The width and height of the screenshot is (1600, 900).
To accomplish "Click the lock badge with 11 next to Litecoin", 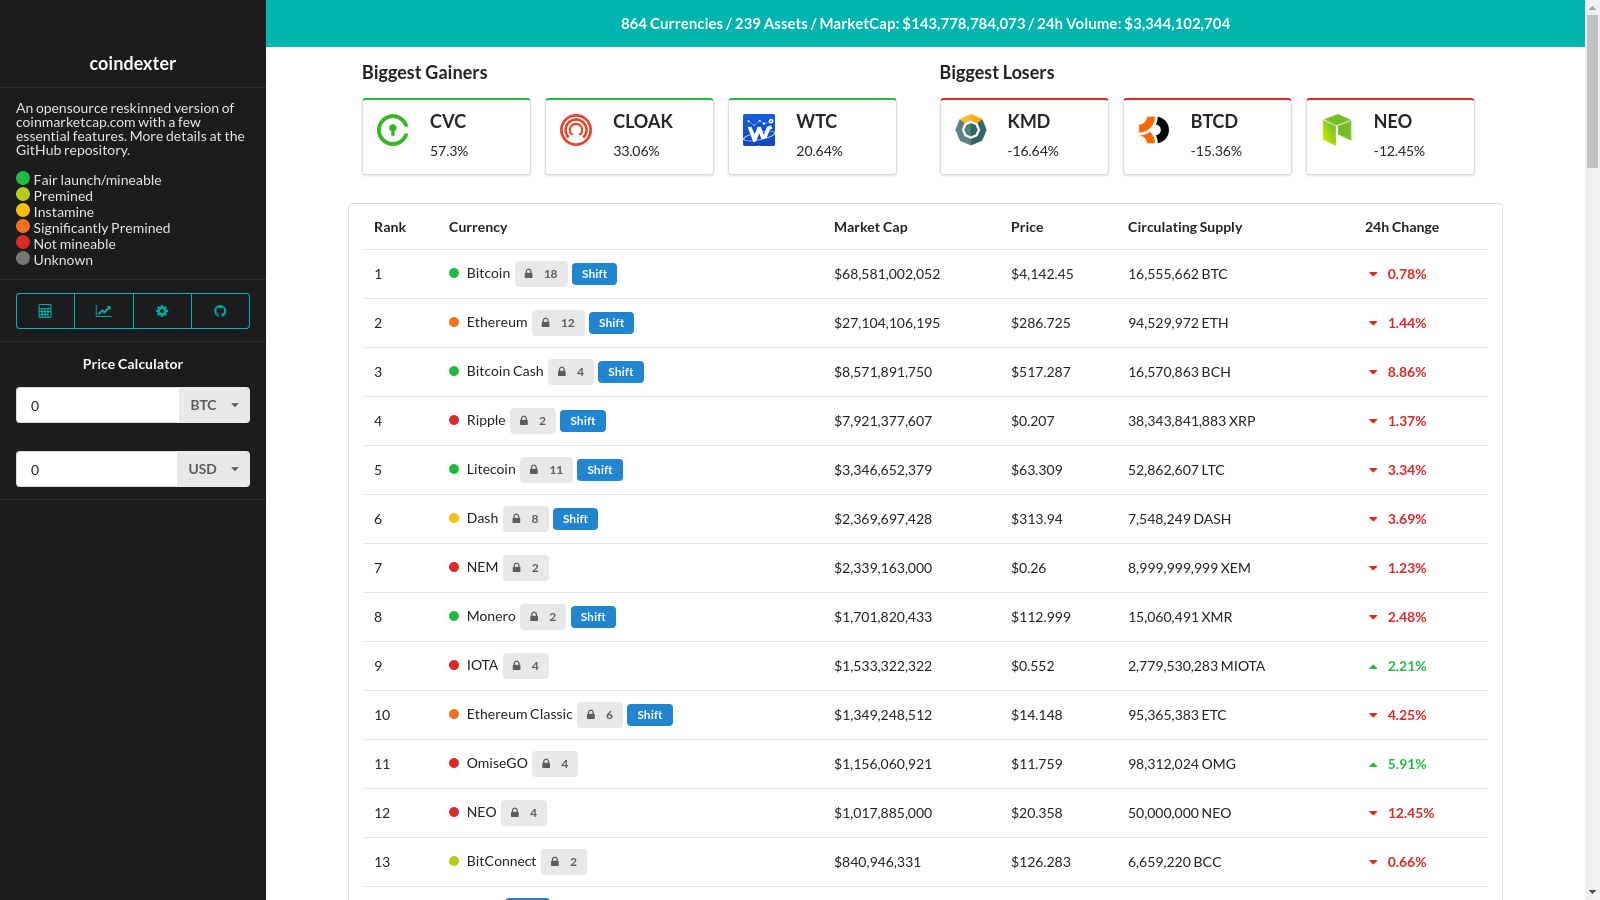I will tap(546, 470).
